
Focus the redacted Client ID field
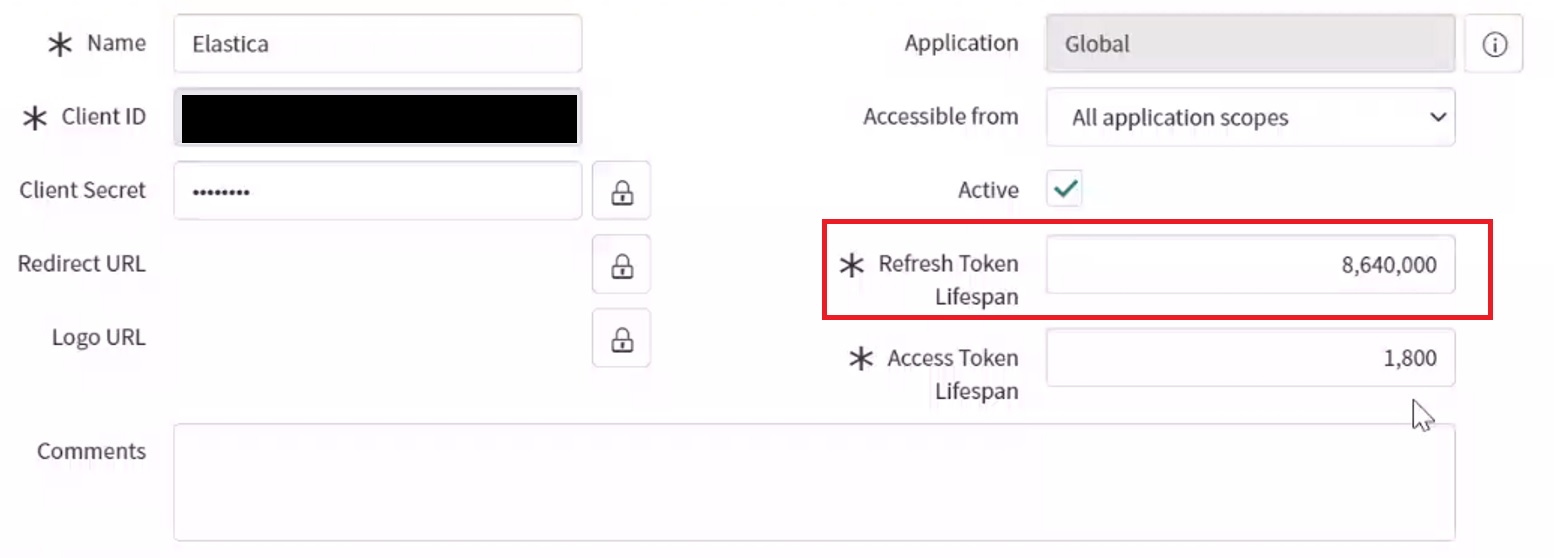[x=377, y=118]
